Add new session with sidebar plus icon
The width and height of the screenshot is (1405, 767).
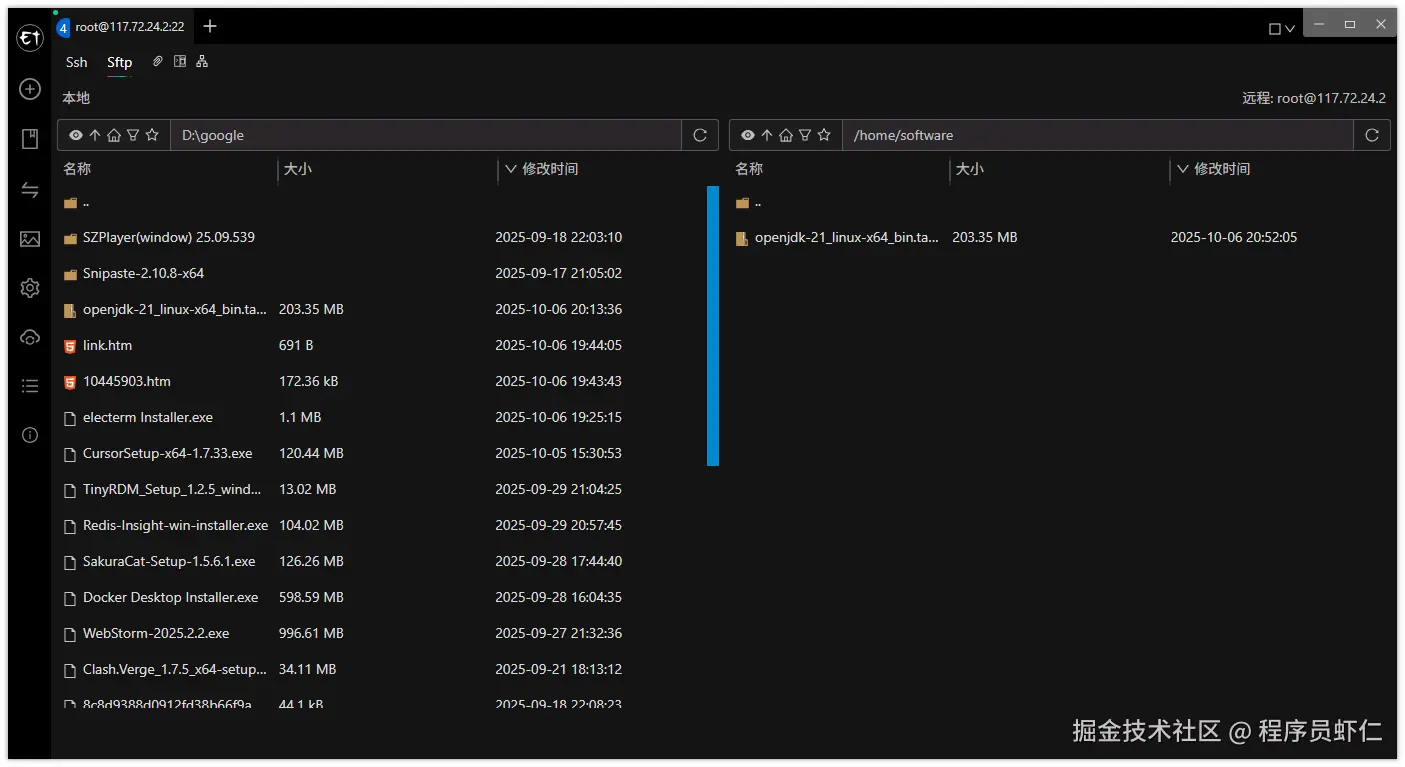tap(30, 89)
